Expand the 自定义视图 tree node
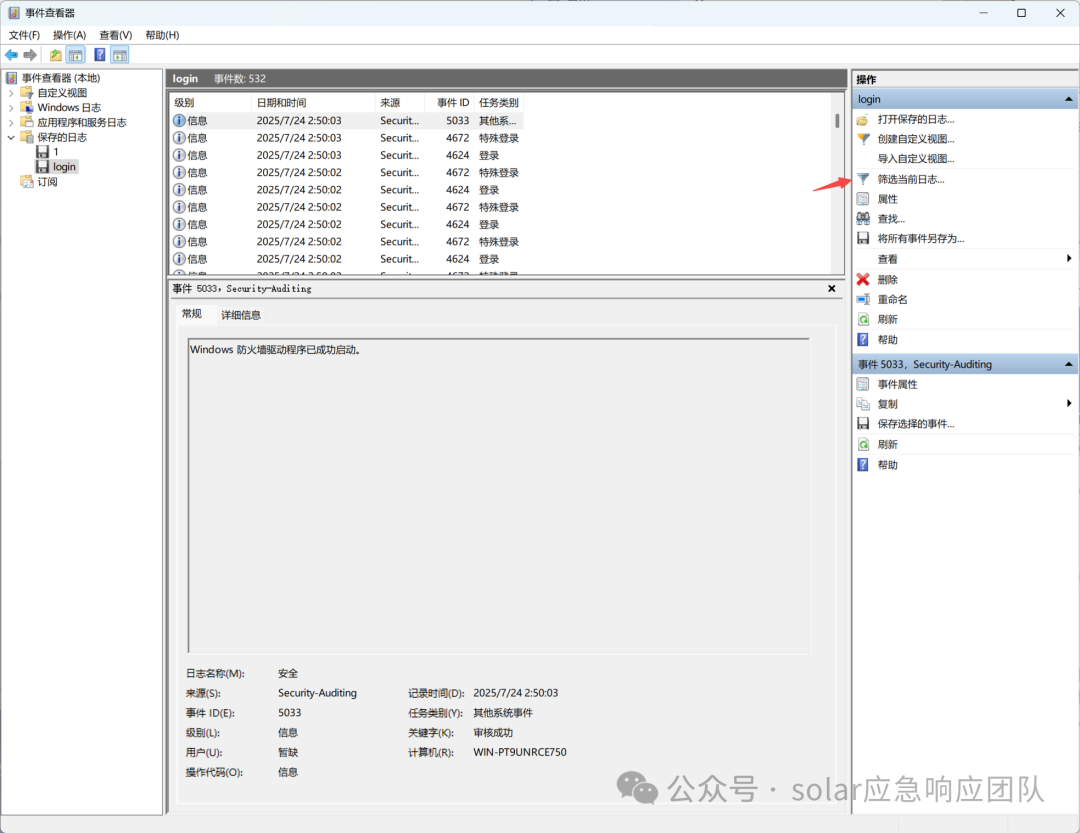Screen dimensions: 1080x833 click(11, 92)
